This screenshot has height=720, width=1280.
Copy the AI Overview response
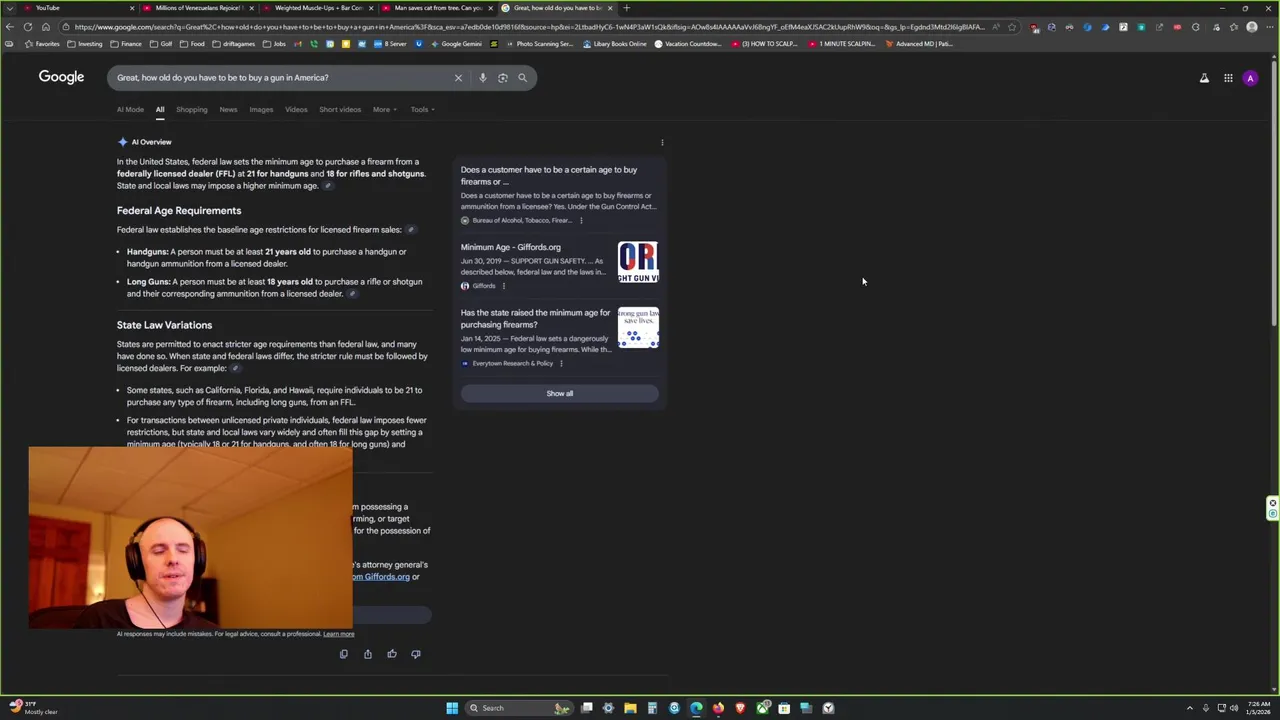tap(343, 654)
